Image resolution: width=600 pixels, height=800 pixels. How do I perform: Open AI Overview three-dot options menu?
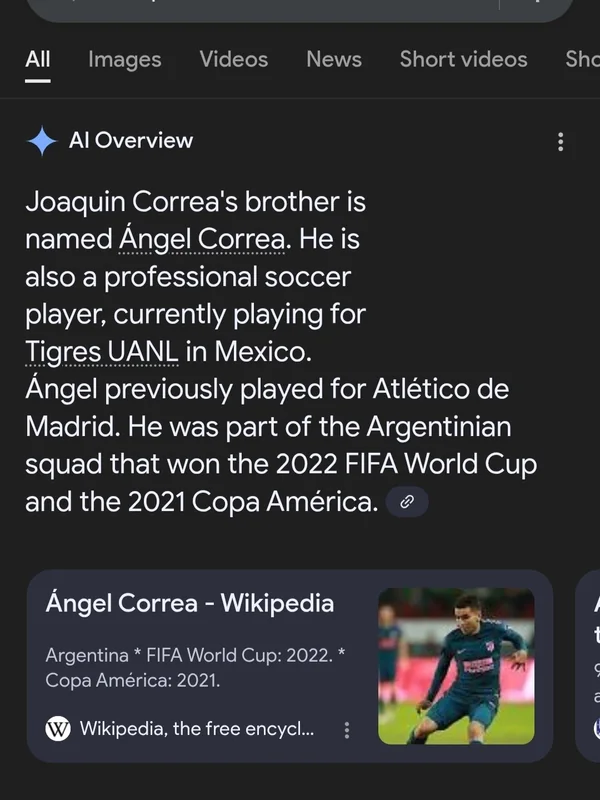(560, 142)
